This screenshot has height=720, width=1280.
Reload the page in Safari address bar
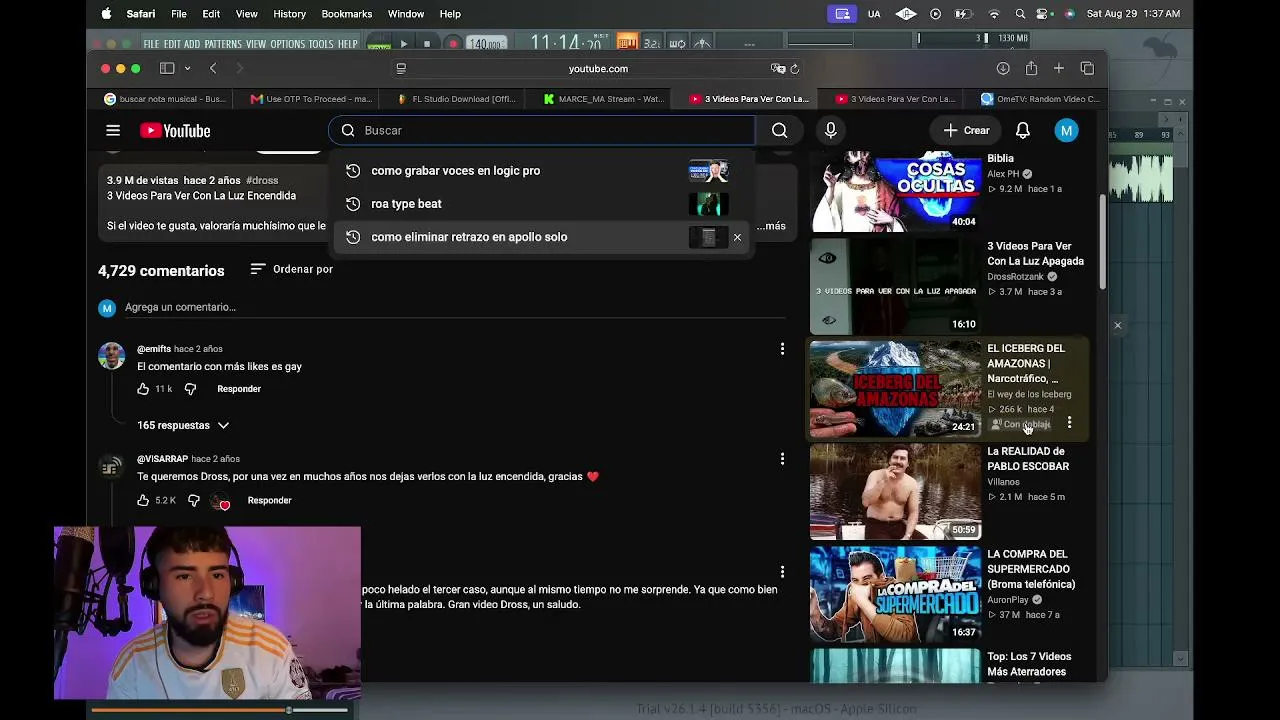(x=795, y=68)
